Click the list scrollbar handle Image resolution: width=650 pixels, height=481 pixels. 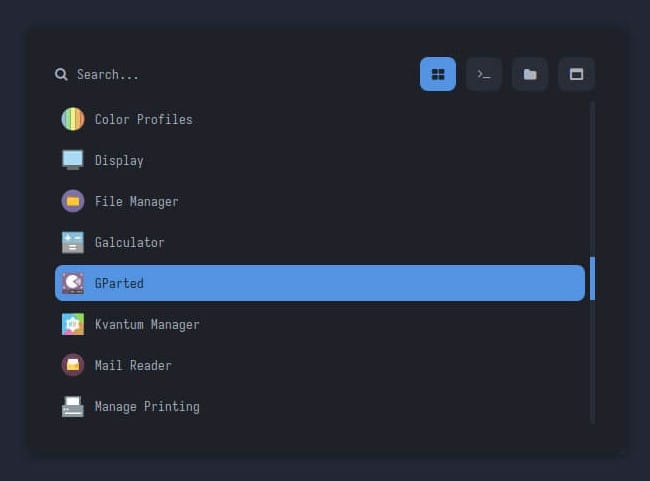[x=592, y=278]
